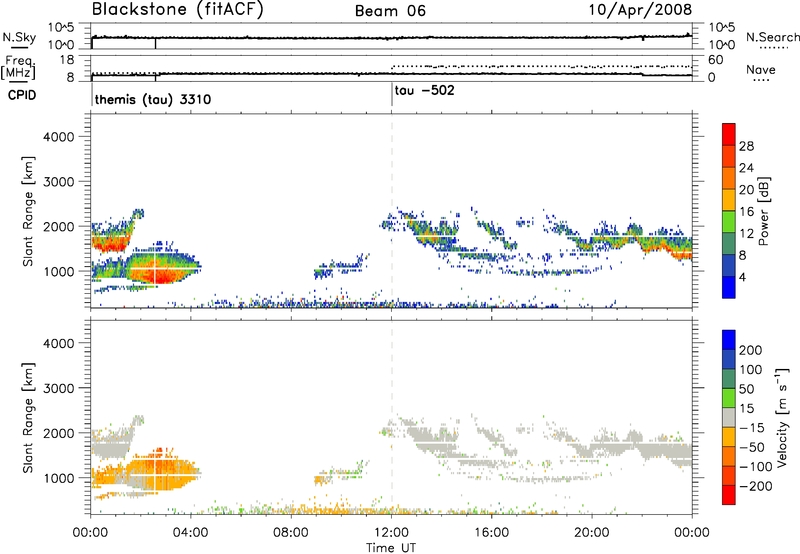Click the dark blue segment of the Power colorbar
This screenshot has height=554, width=800.
pyautogui.click(x=729, y=288)
